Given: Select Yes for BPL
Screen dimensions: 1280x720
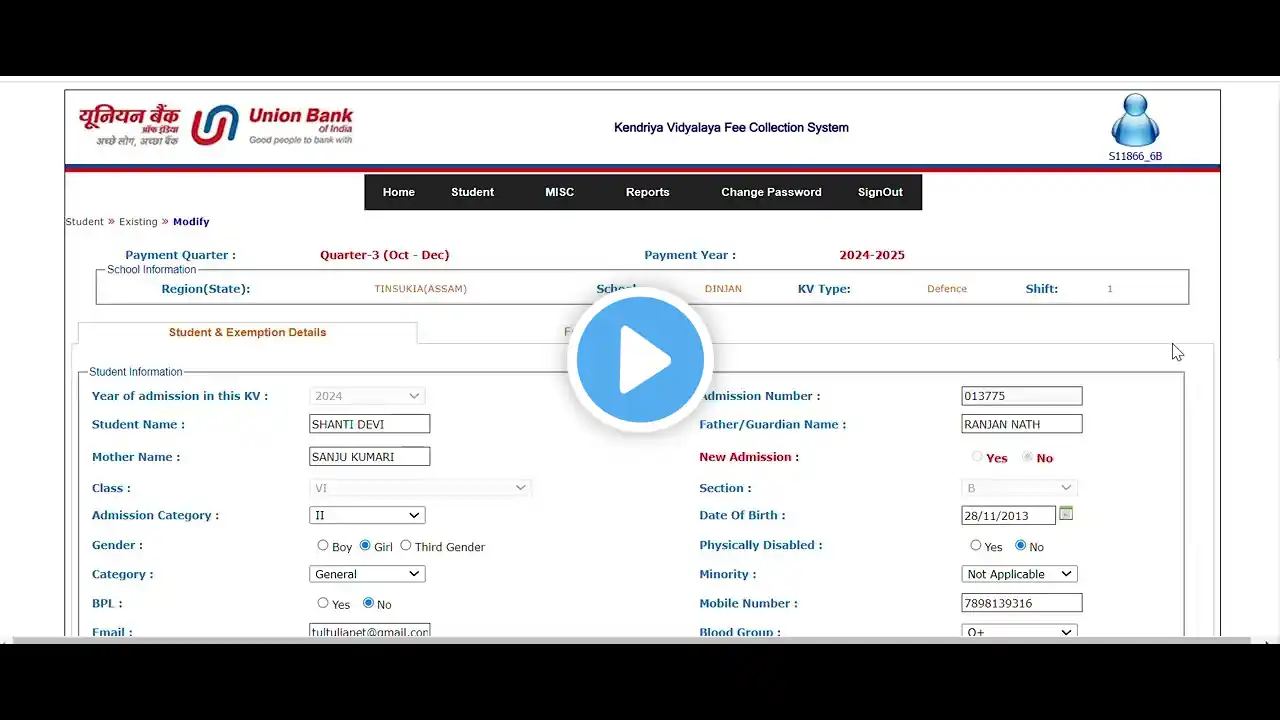Looking at the screenshot, I should click(x=323, y=603).
